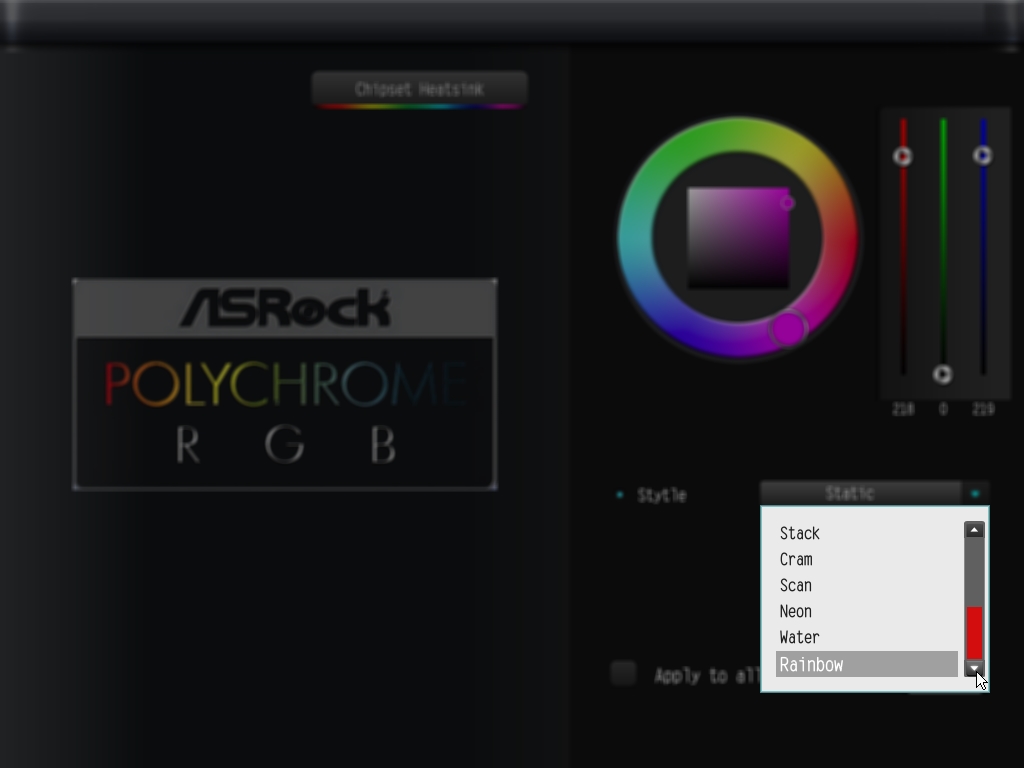1024x768 pixels.
Task: Click the Chipset Heatsink button
Action: [x=419, y=89]
